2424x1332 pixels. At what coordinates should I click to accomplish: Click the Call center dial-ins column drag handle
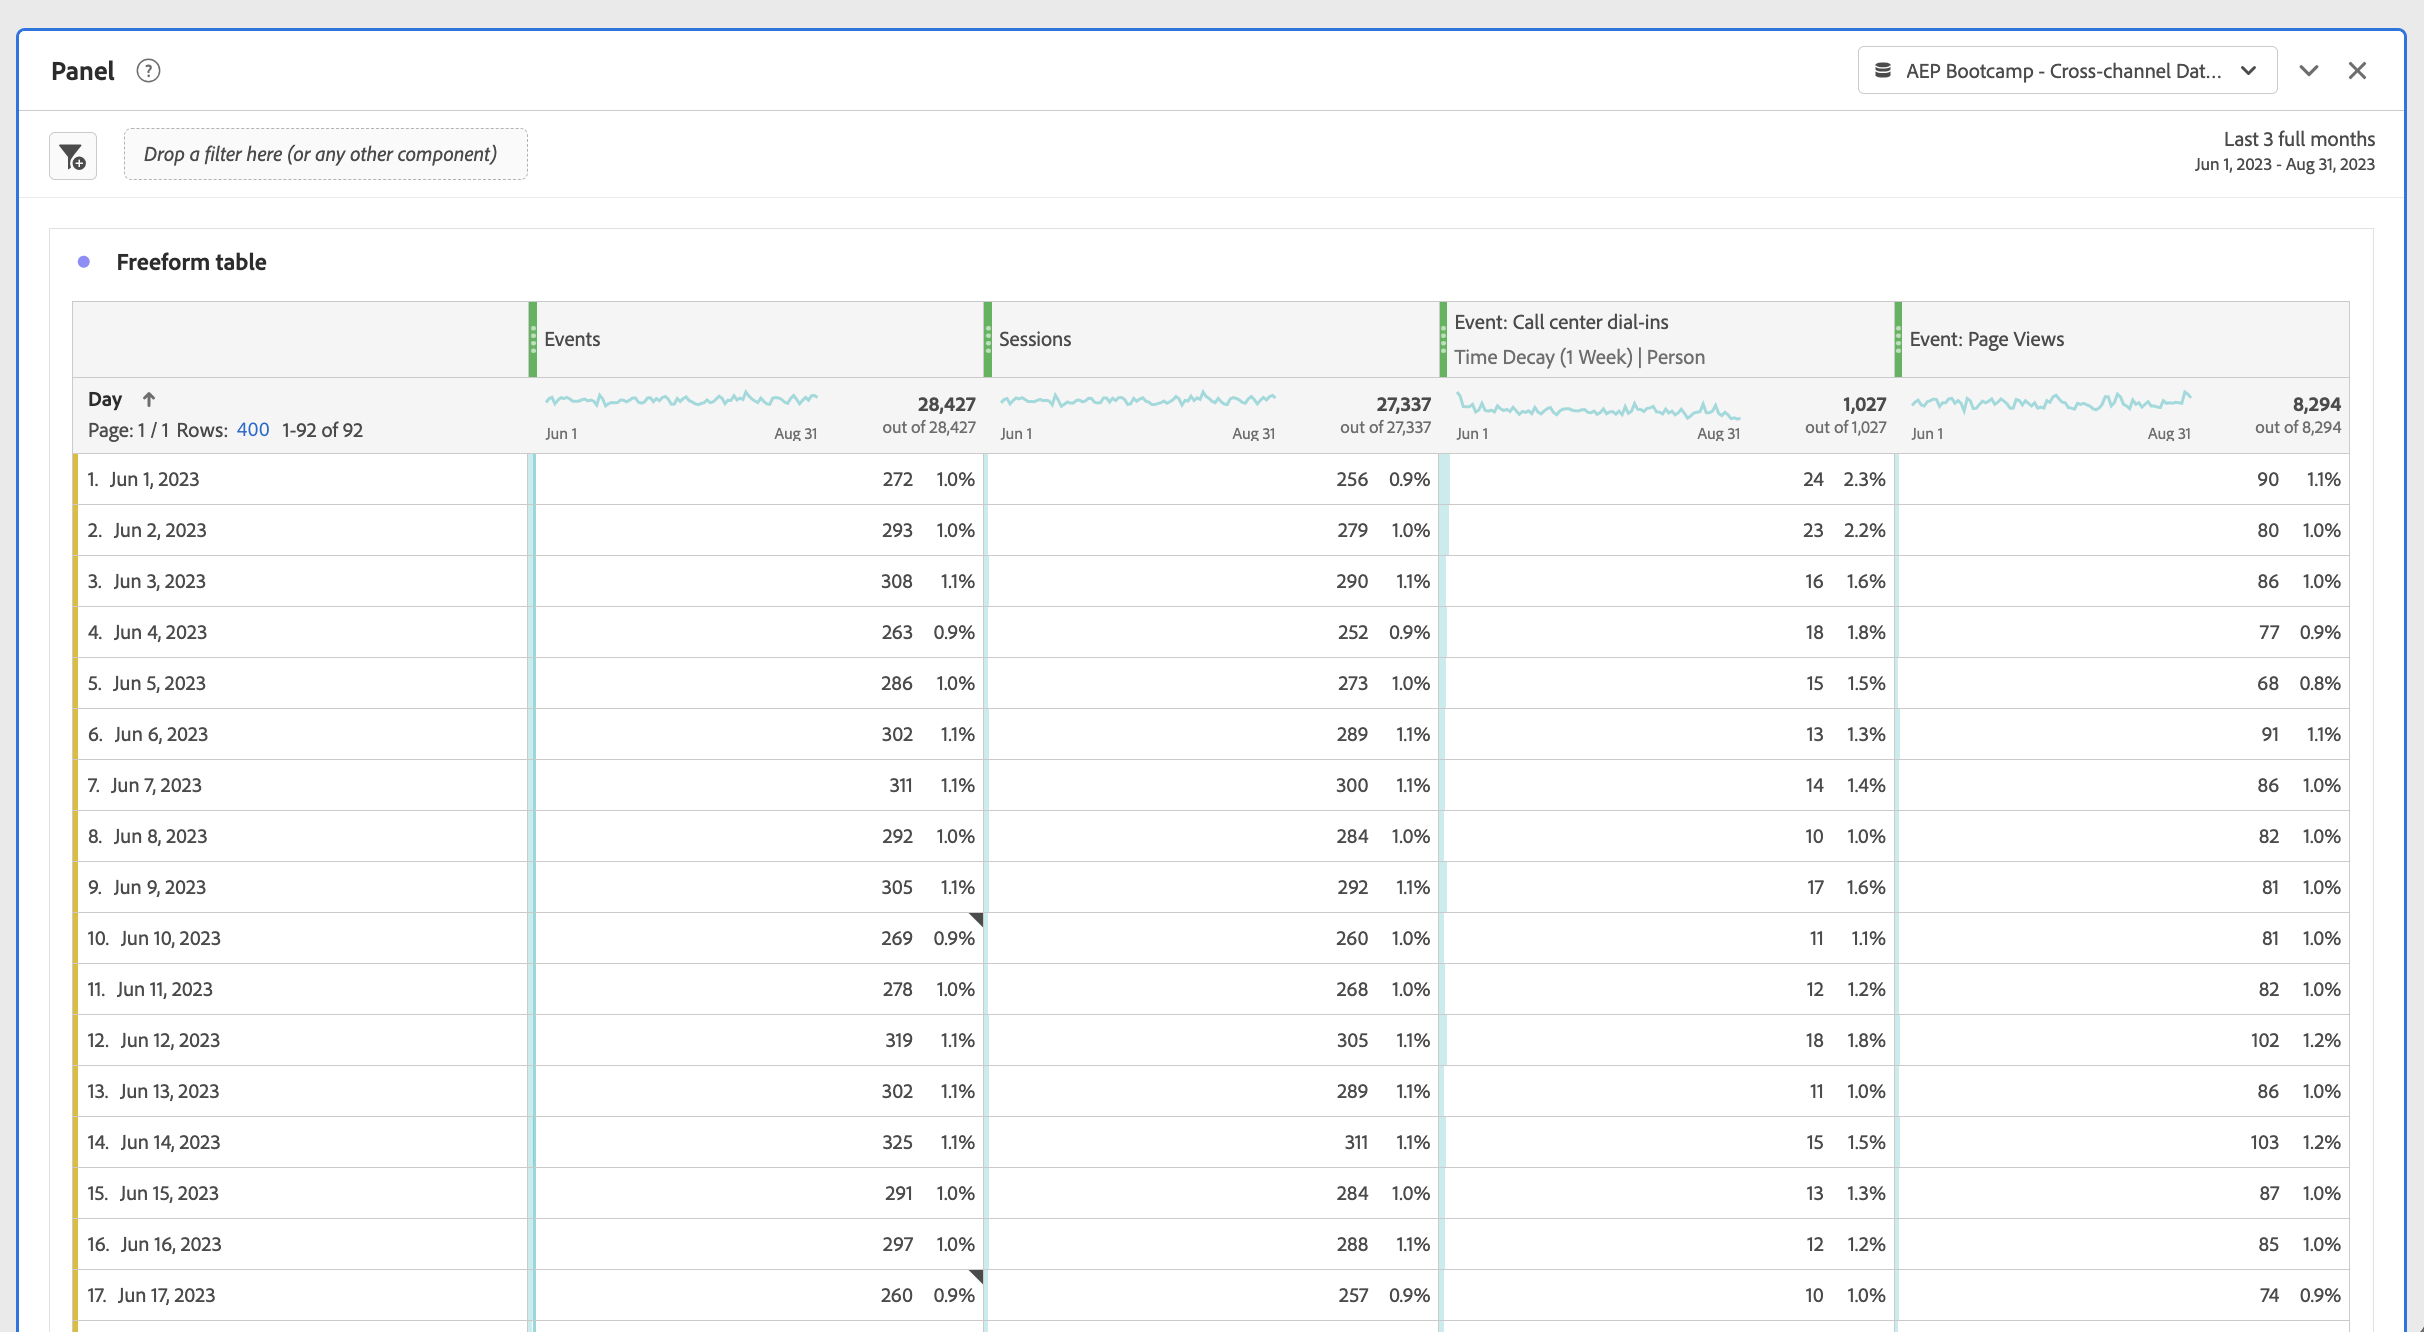[1443, 340]
